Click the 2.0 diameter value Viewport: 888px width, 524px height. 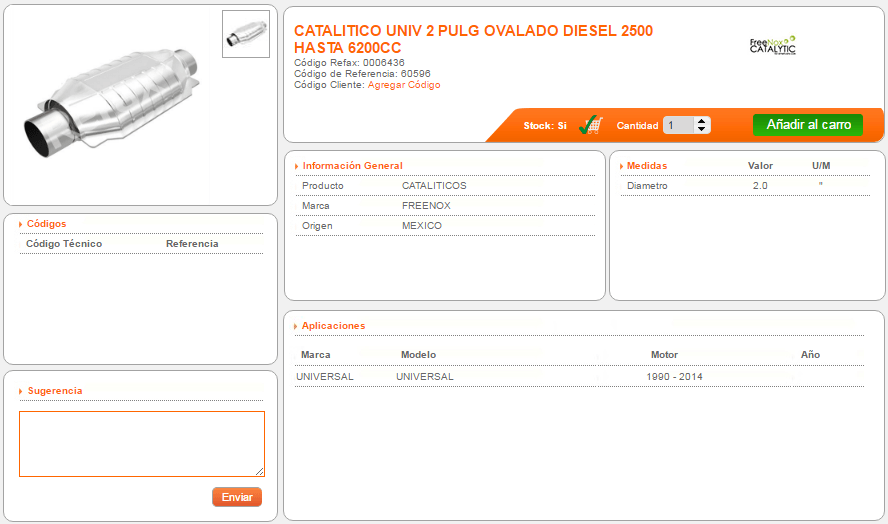[760, 186]
